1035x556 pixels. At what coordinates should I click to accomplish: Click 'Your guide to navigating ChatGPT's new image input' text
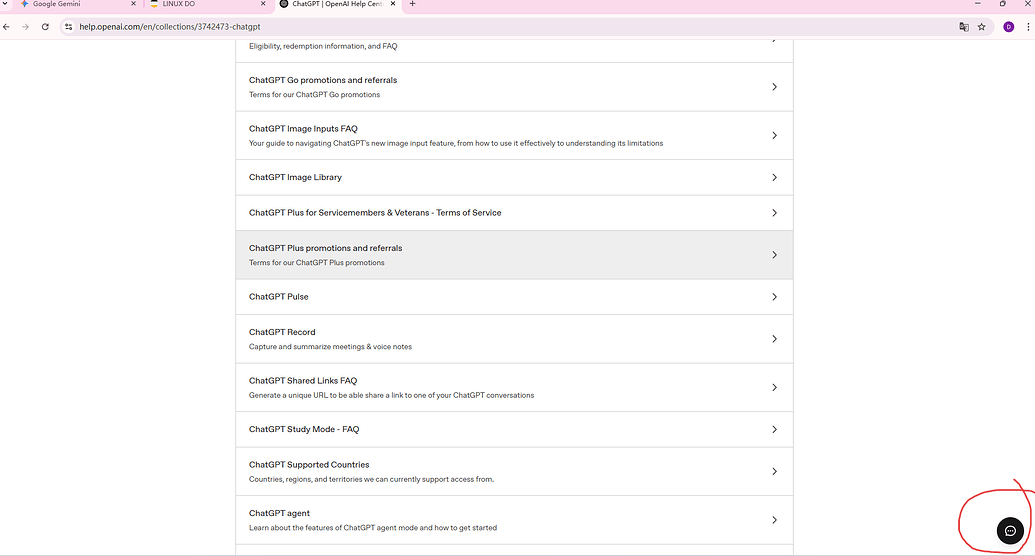(x=455, y=143)
